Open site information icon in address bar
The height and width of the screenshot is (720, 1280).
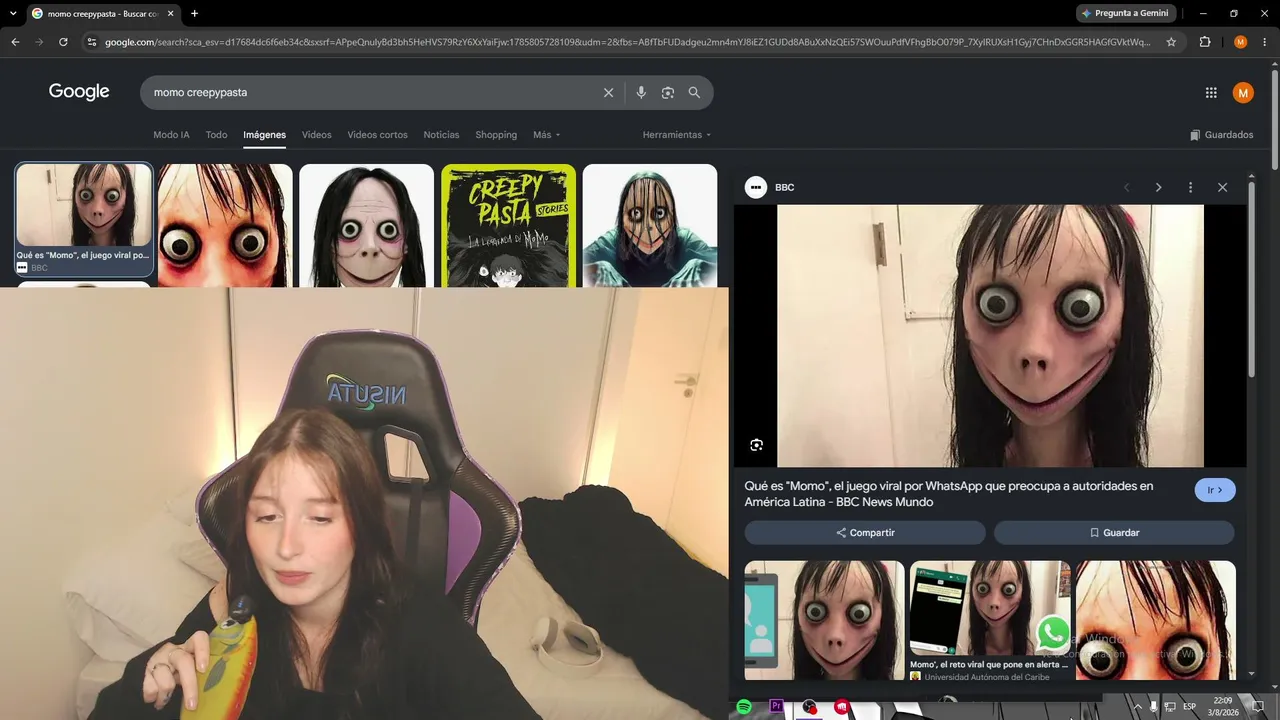[x=92, y=42]
